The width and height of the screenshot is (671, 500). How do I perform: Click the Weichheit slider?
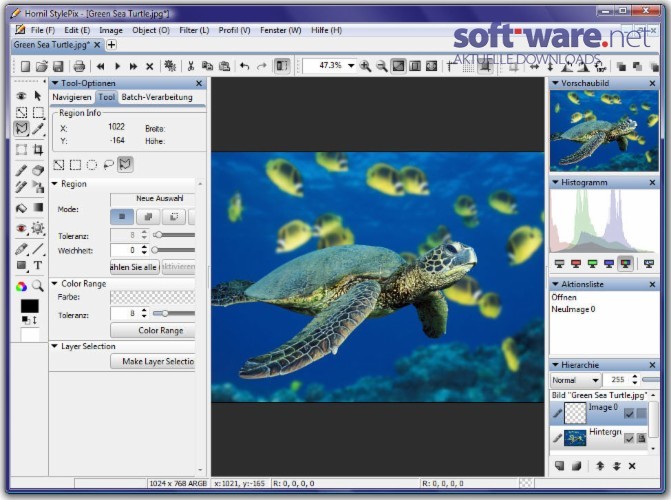point(173,250)
